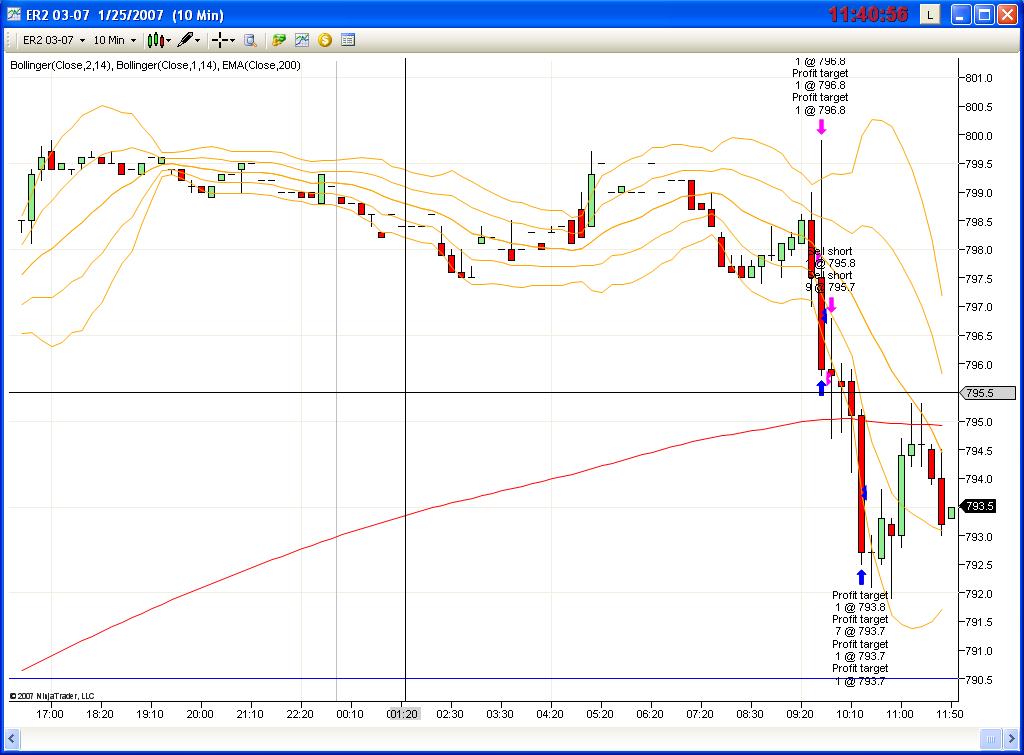This screenshot has height=755, width=1024.
Task: Click the magenta sell arrow near 800.0
Action: (822, 126)
